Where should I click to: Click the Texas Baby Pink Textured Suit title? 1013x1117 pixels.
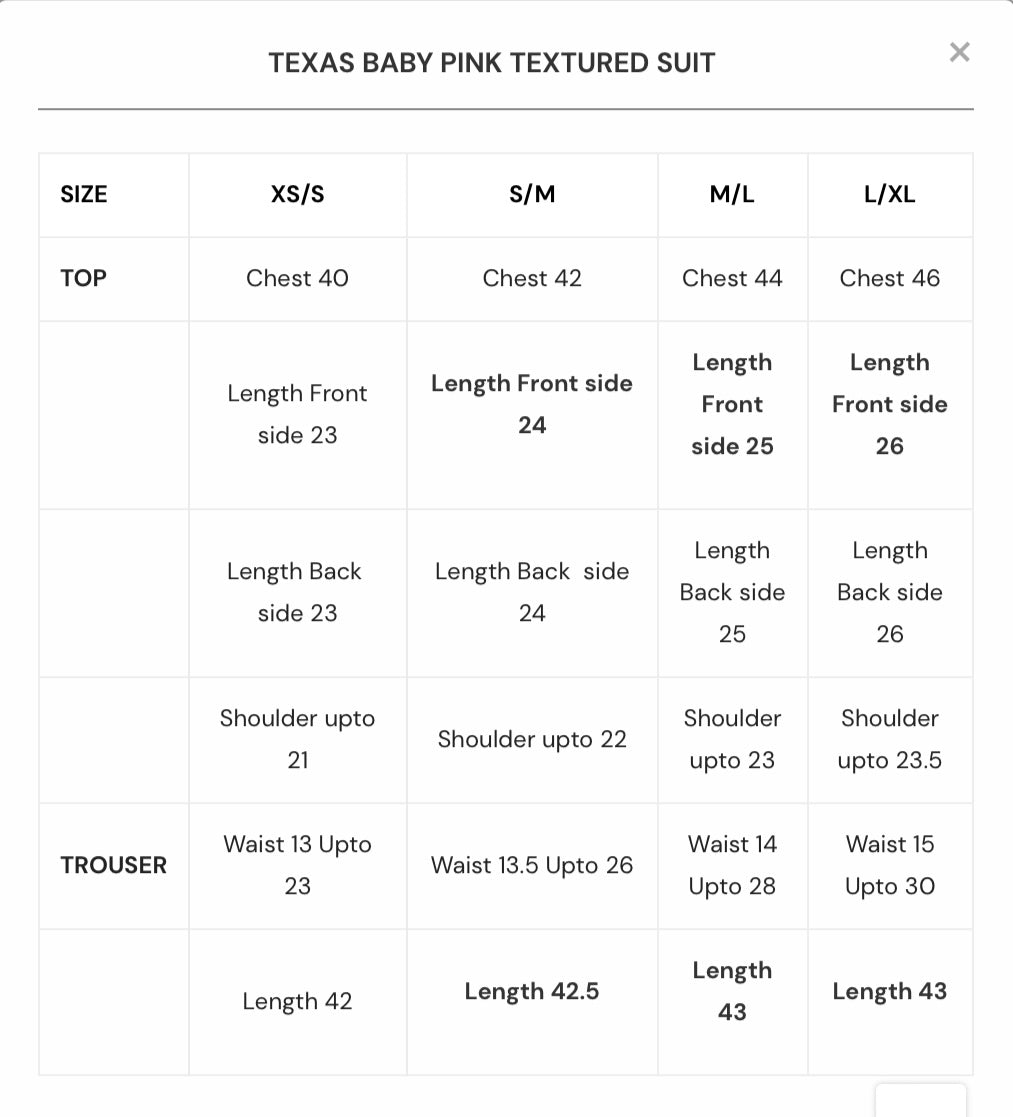491,63
